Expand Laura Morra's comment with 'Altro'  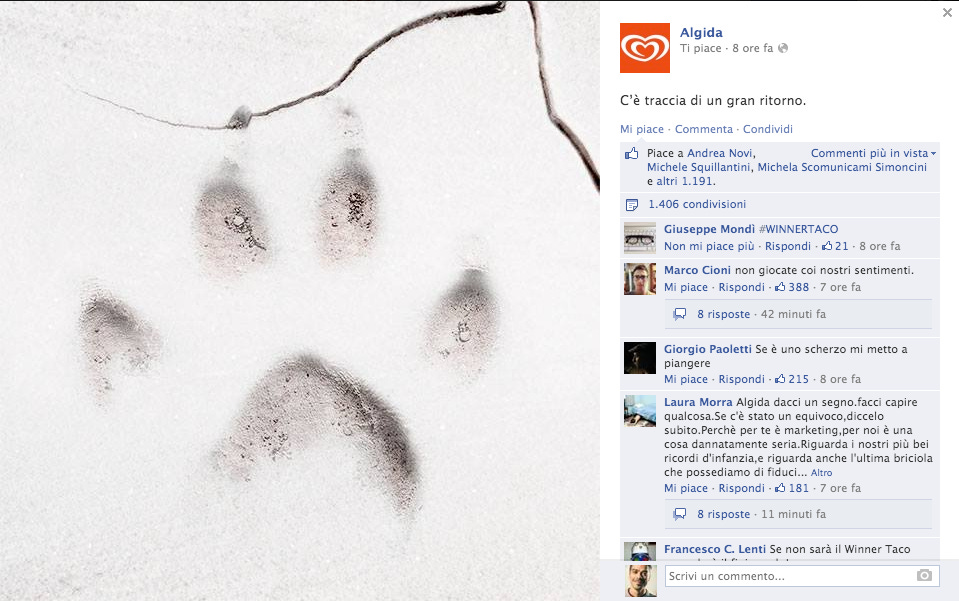click(x=821, y=473)
